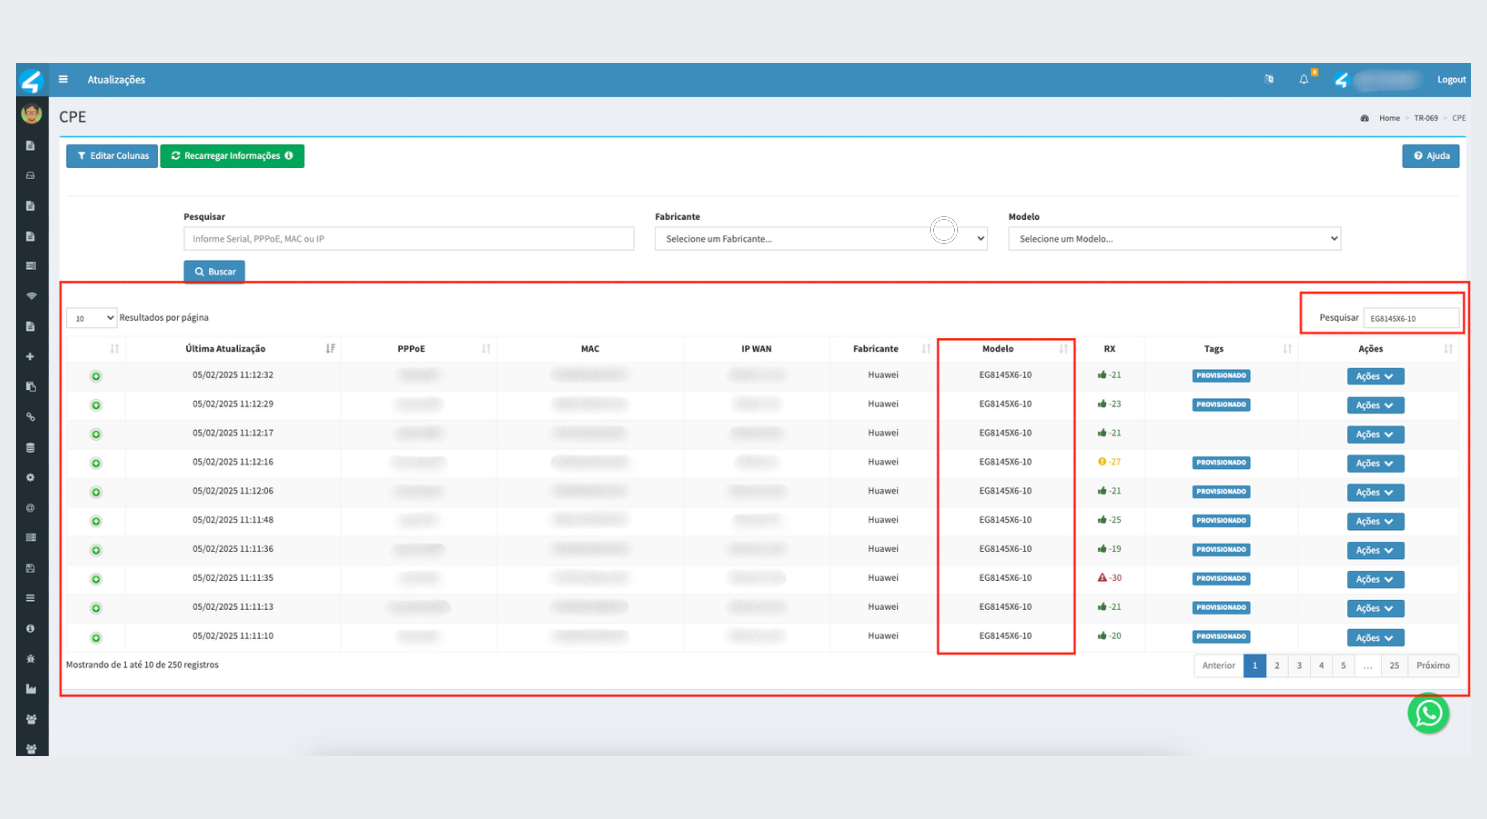
Task: Expand the row updated at 11:11:10
Action: pyautogui.click(x=96, y=638)
